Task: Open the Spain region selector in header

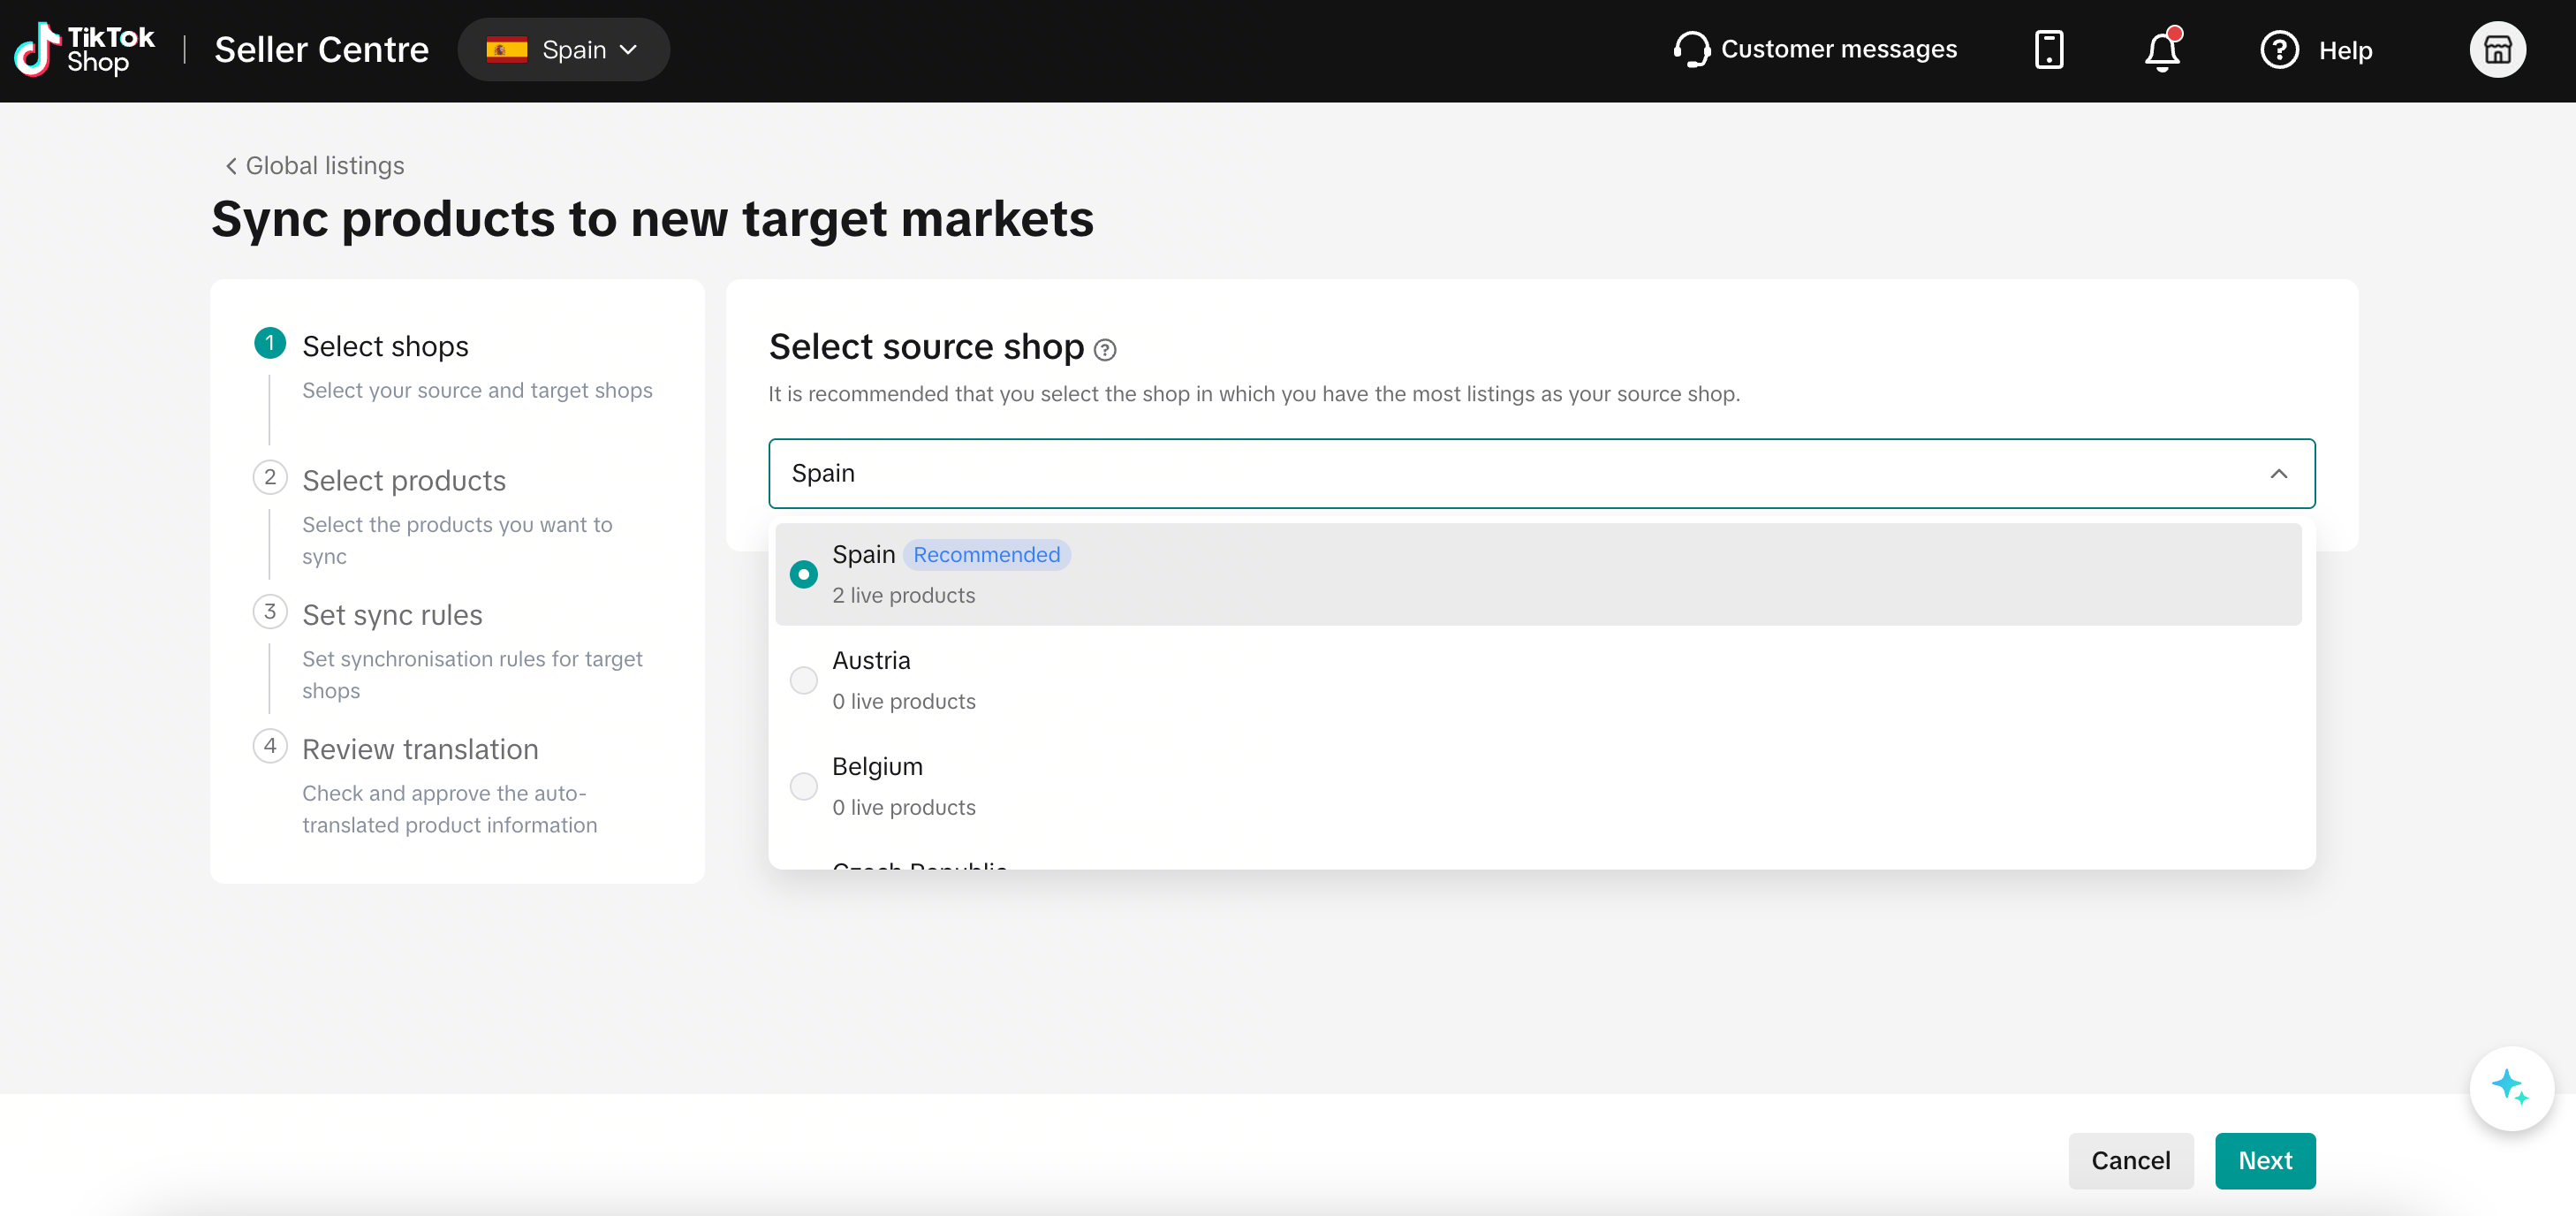Action: coord(563,50)
